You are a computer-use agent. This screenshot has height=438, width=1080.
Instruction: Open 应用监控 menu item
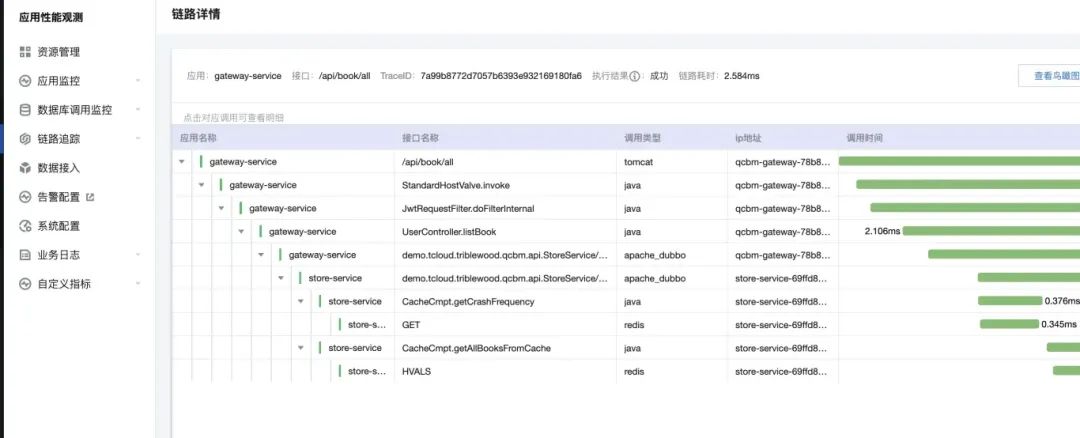(59, 81)
